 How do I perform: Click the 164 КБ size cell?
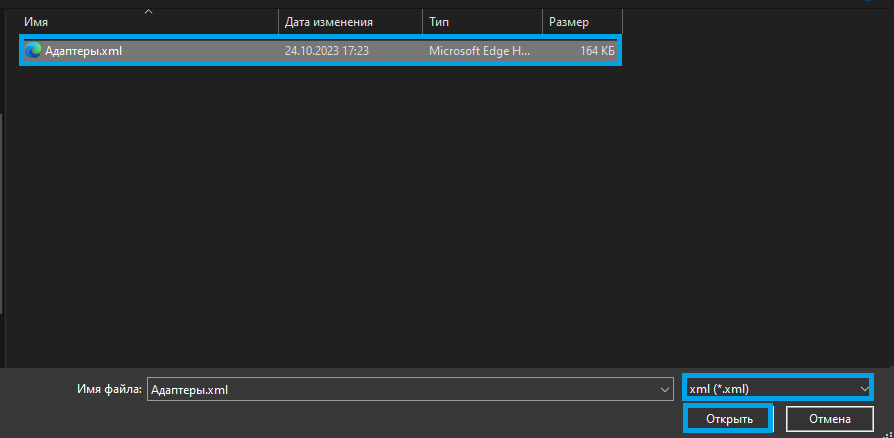click(598, 51)
